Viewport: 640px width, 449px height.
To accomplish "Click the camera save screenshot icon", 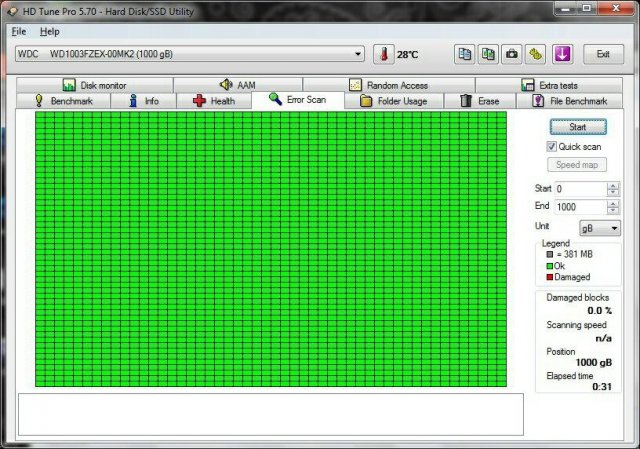I will coord(512,54).
